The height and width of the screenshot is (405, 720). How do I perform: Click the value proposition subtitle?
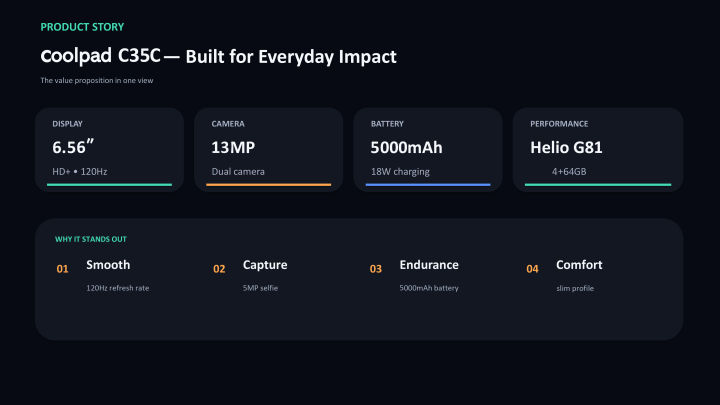point(97,80)
